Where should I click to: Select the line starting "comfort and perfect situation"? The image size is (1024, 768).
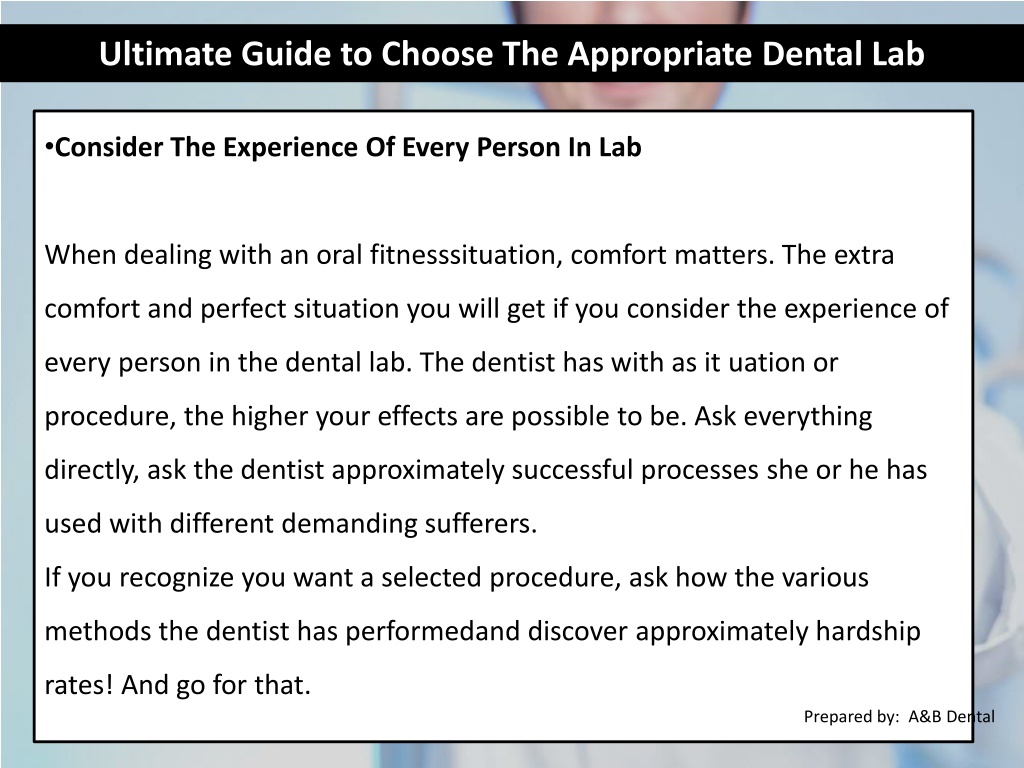496,309
